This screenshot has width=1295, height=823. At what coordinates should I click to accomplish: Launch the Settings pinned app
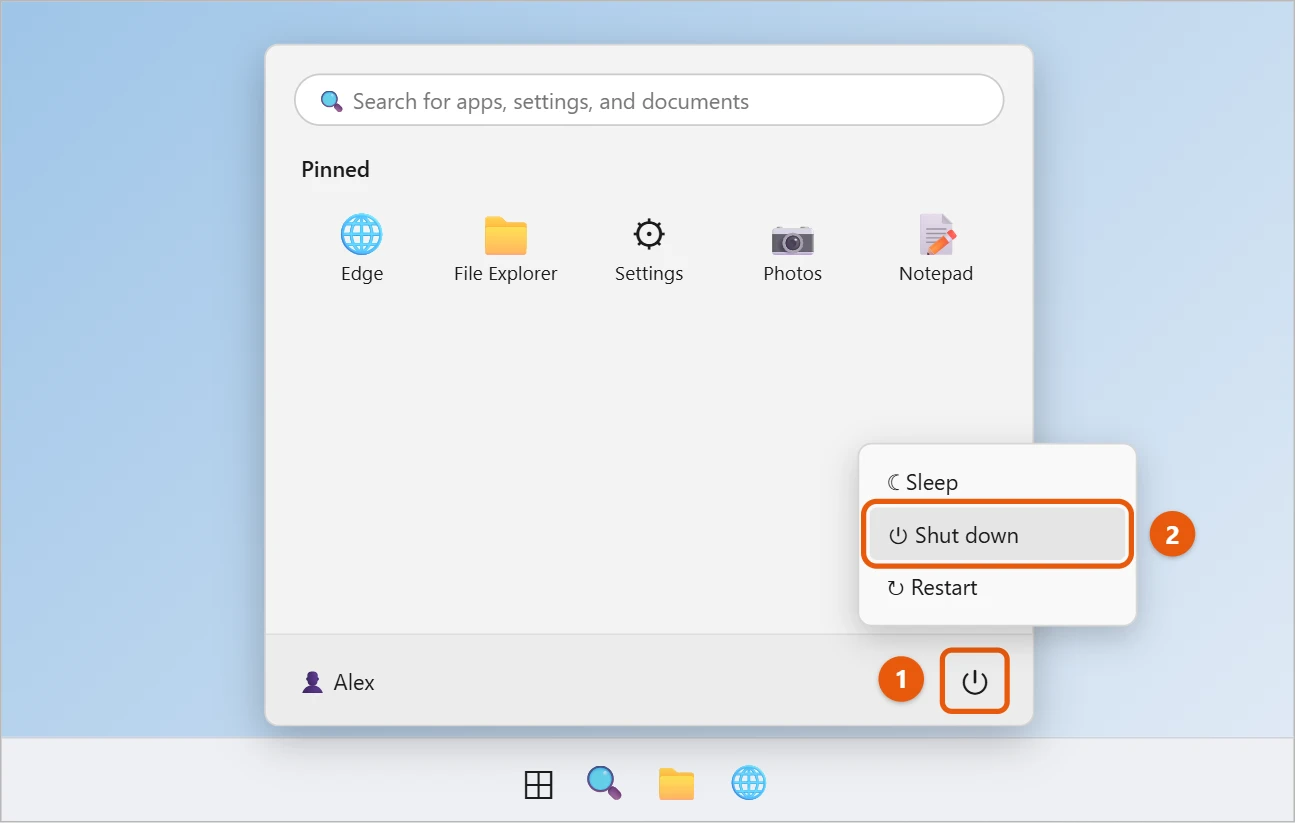click(x=649, y=249)
